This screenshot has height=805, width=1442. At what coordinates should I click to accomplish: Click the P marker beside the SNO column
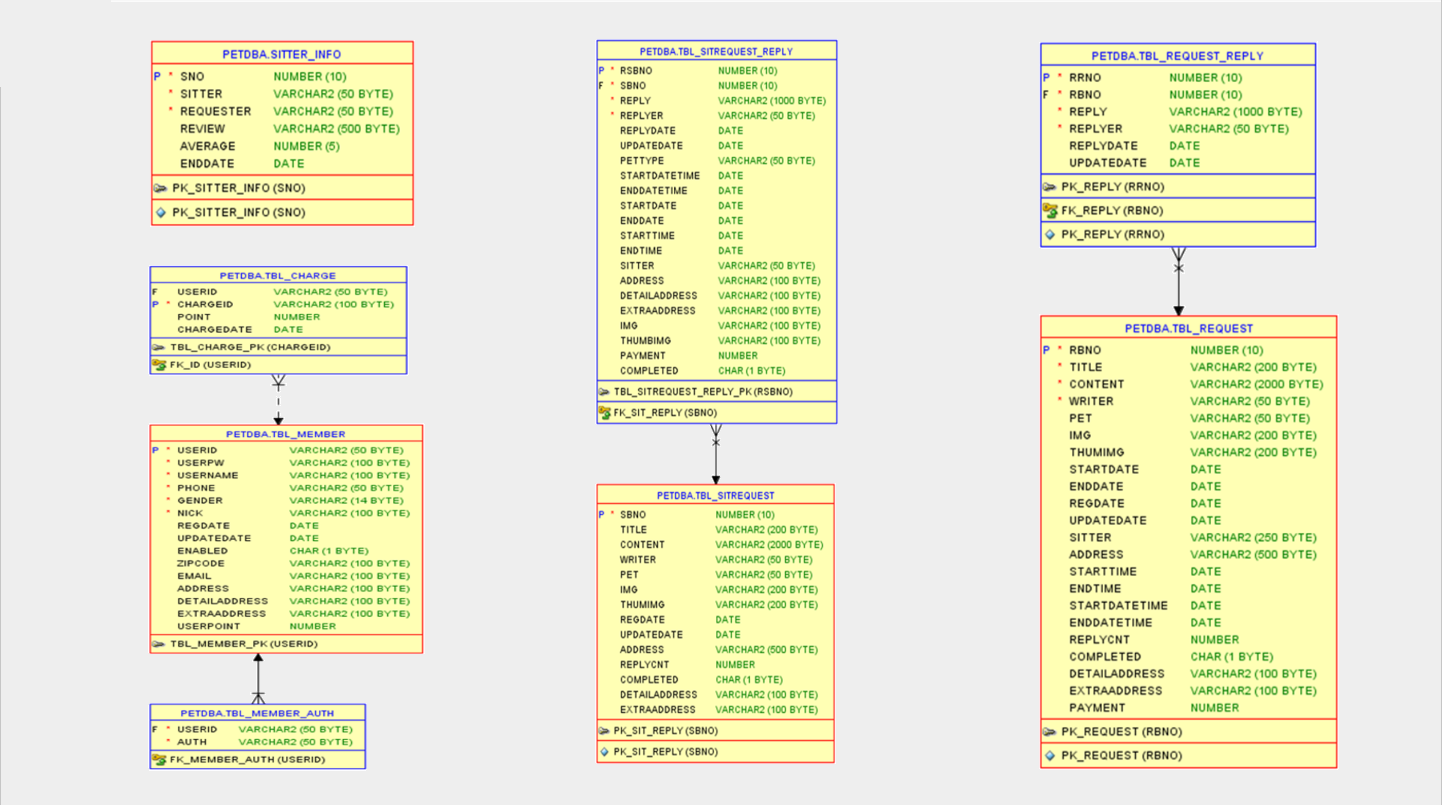pyautogui.click(x=155, y=76)
